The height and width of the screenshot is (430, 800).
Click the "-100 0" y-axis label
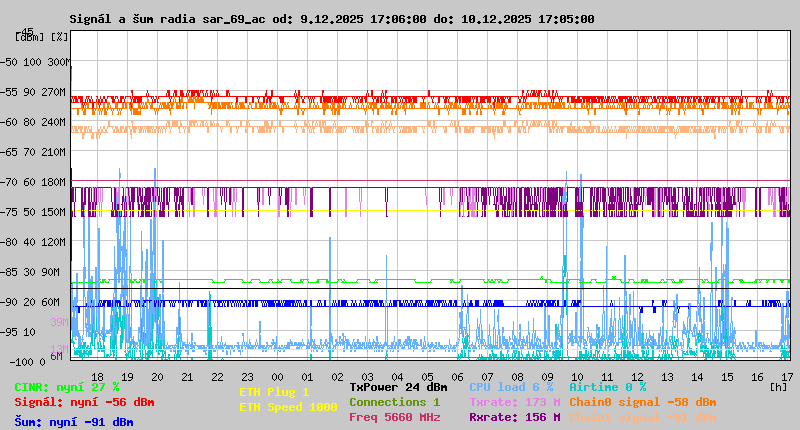click(28, 362)
